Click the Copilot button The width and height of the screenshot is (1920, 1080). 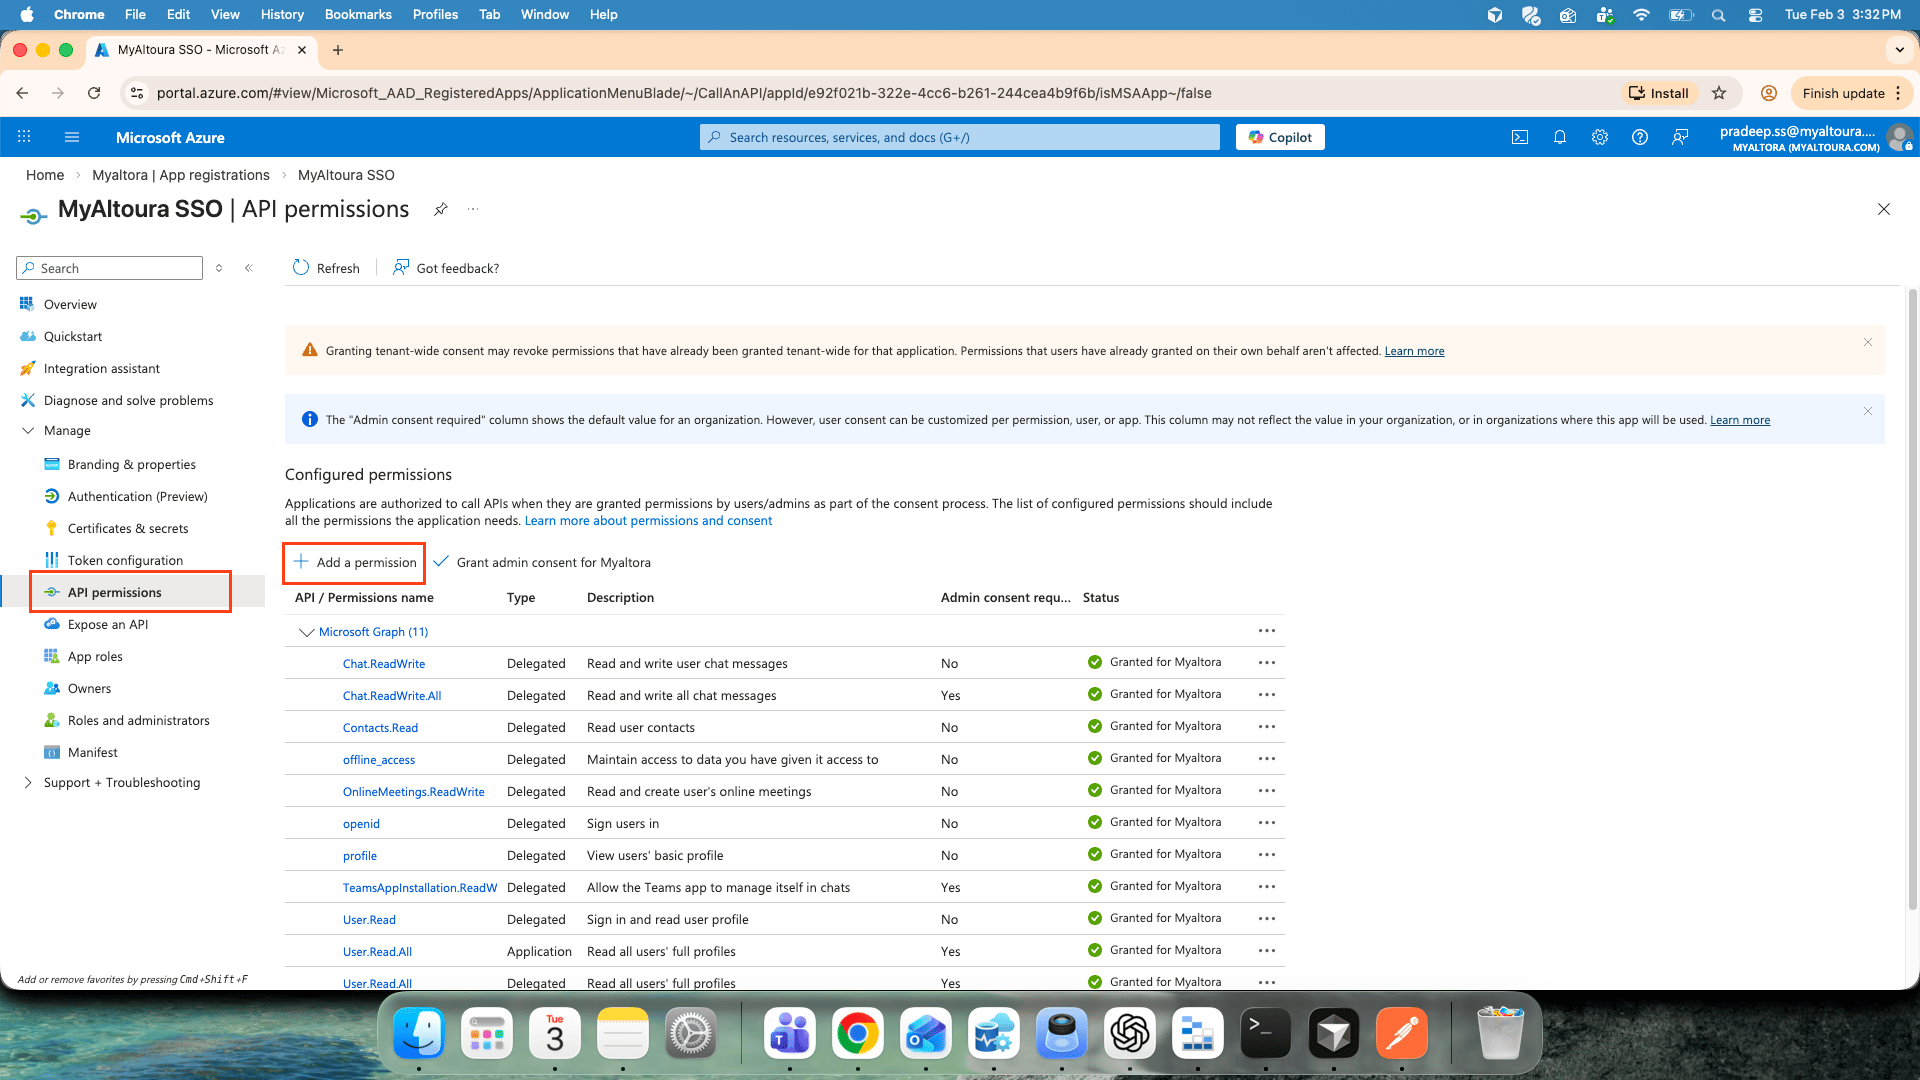click(1280, 137)
